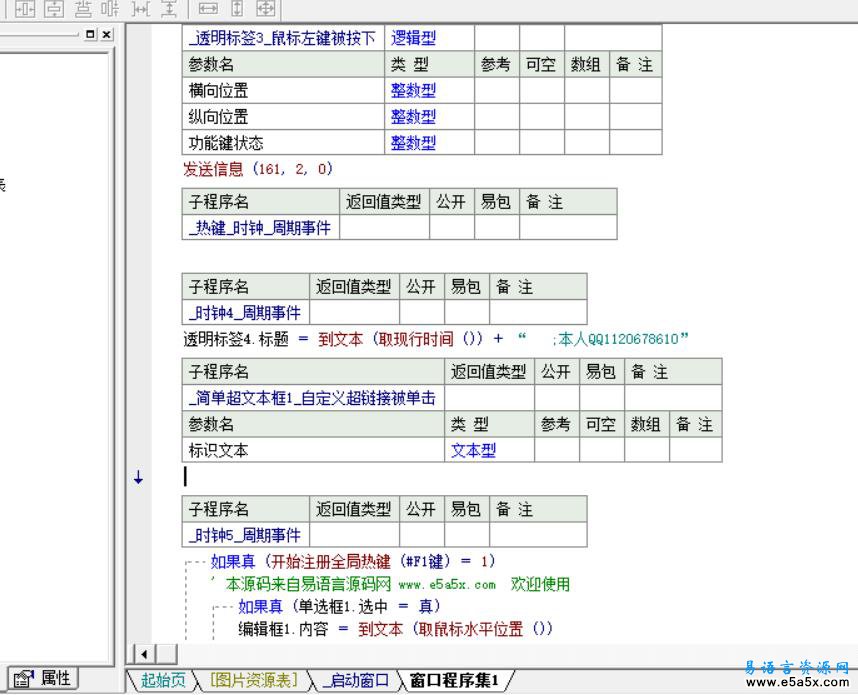Click the 整数型 type of 横向位置
The height and width of the screenshot is (695, 858).
[430, 90]
